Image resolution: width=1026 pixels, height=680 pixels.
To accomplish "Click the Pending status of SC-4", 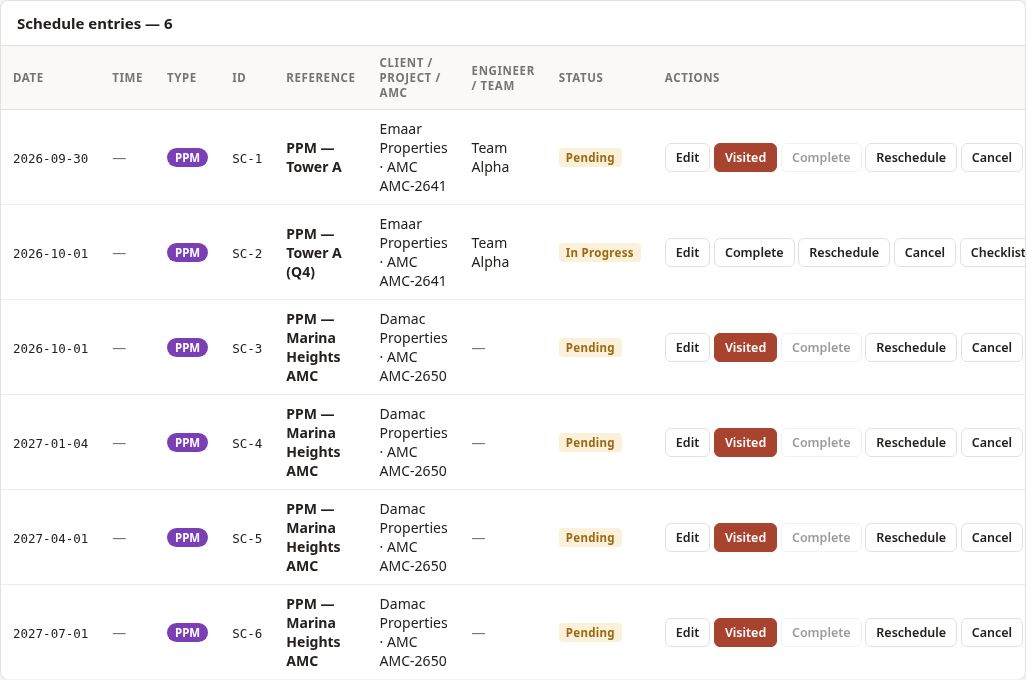I will click(x=590, y=442).
